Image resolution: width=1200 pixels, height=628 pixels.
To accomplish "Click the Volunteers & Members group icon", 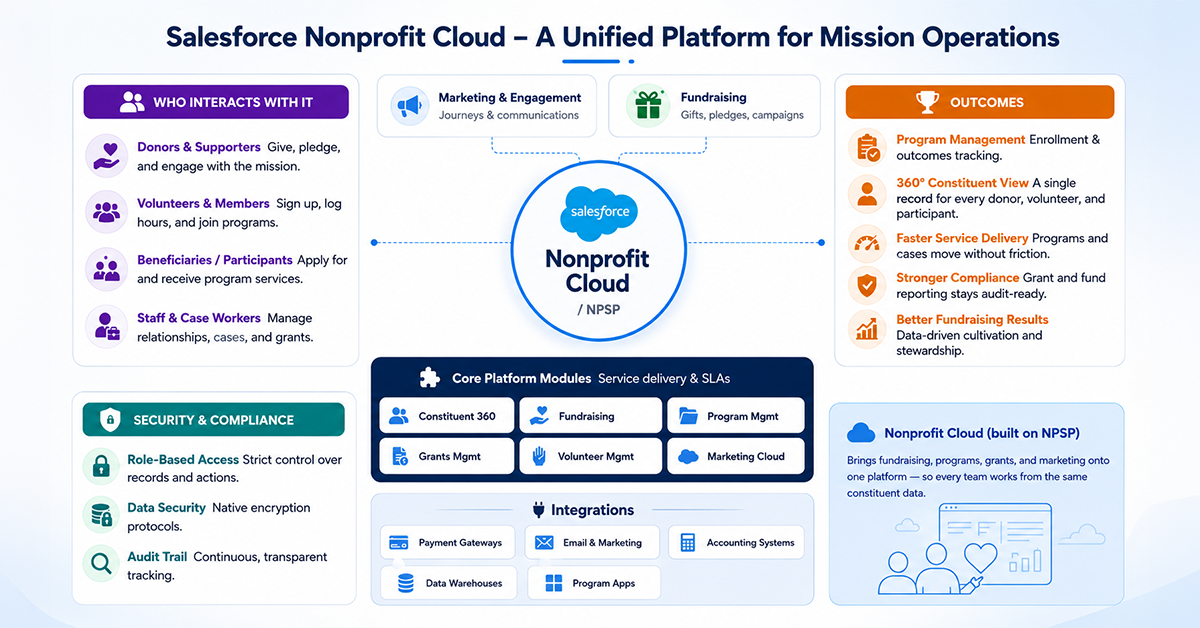I will point(106,211).
